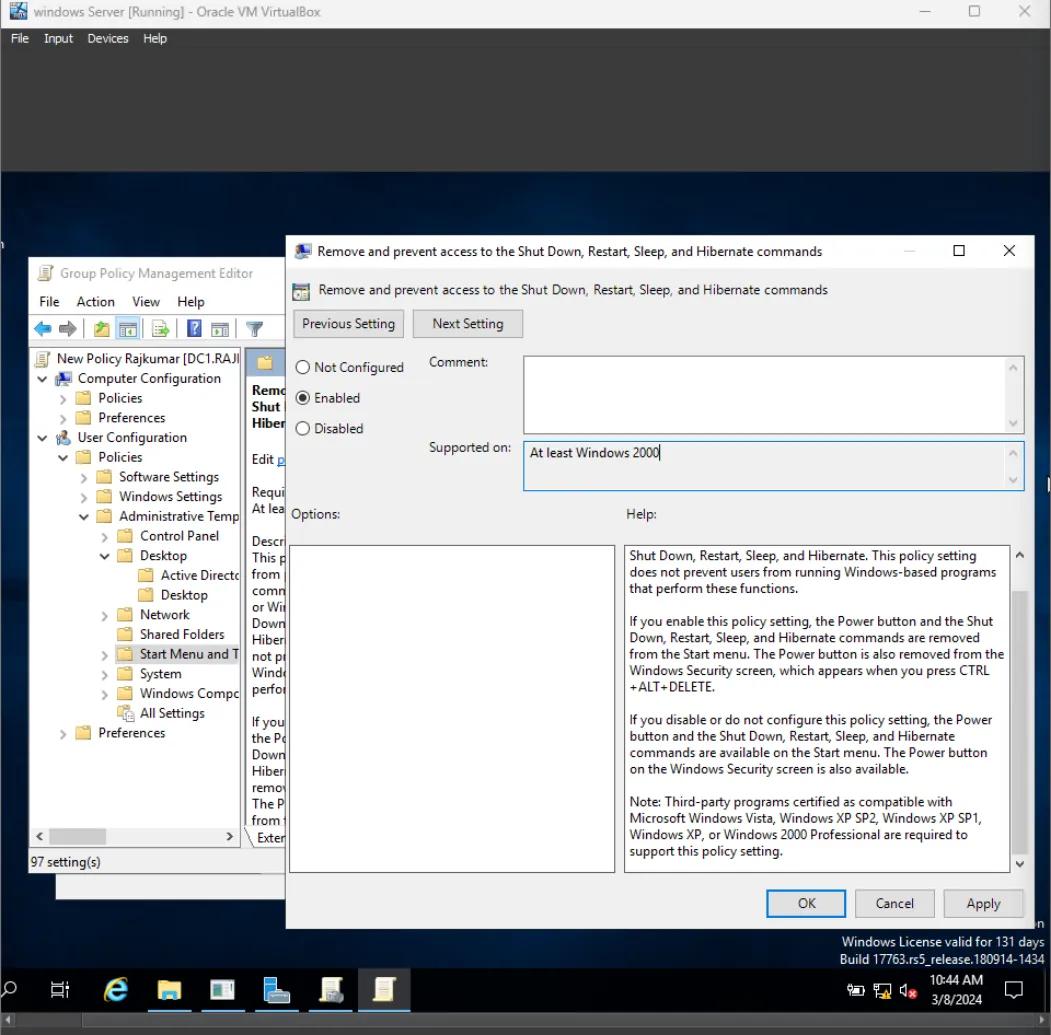The width and height of the screenshot is (1051, 1035).
Task: Click the muted speaker tray icon
Action: click(908, 991)
